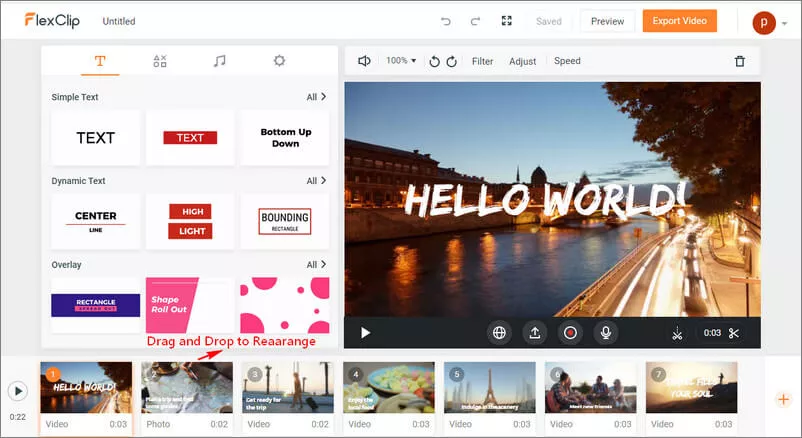Add the High Light dynamic text
802x438 pixels.
190,222
